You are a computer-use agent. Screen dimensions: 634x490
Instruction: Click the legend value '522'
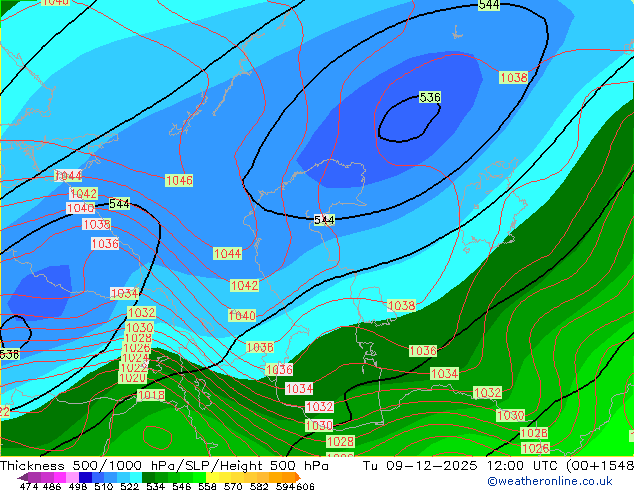point(129,486)
